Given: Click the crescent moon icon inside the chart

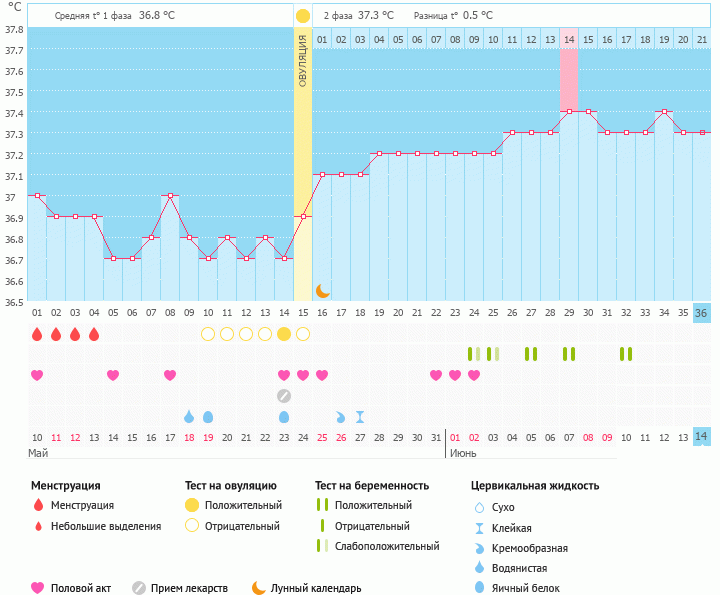Looking at the screenshot, I should coord(322,290).
